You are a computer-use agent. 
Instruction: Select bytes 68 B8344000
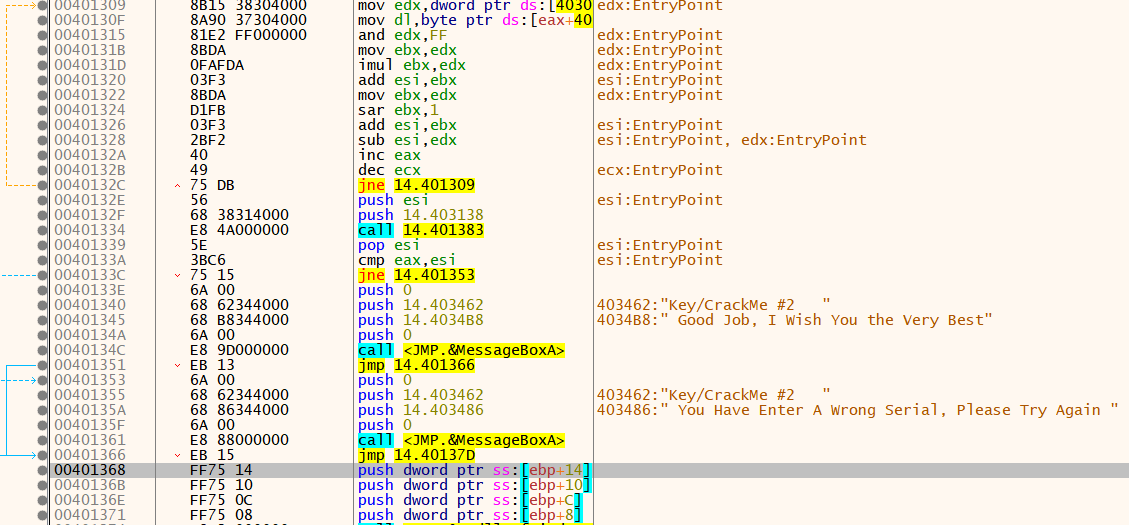point(239,320)
